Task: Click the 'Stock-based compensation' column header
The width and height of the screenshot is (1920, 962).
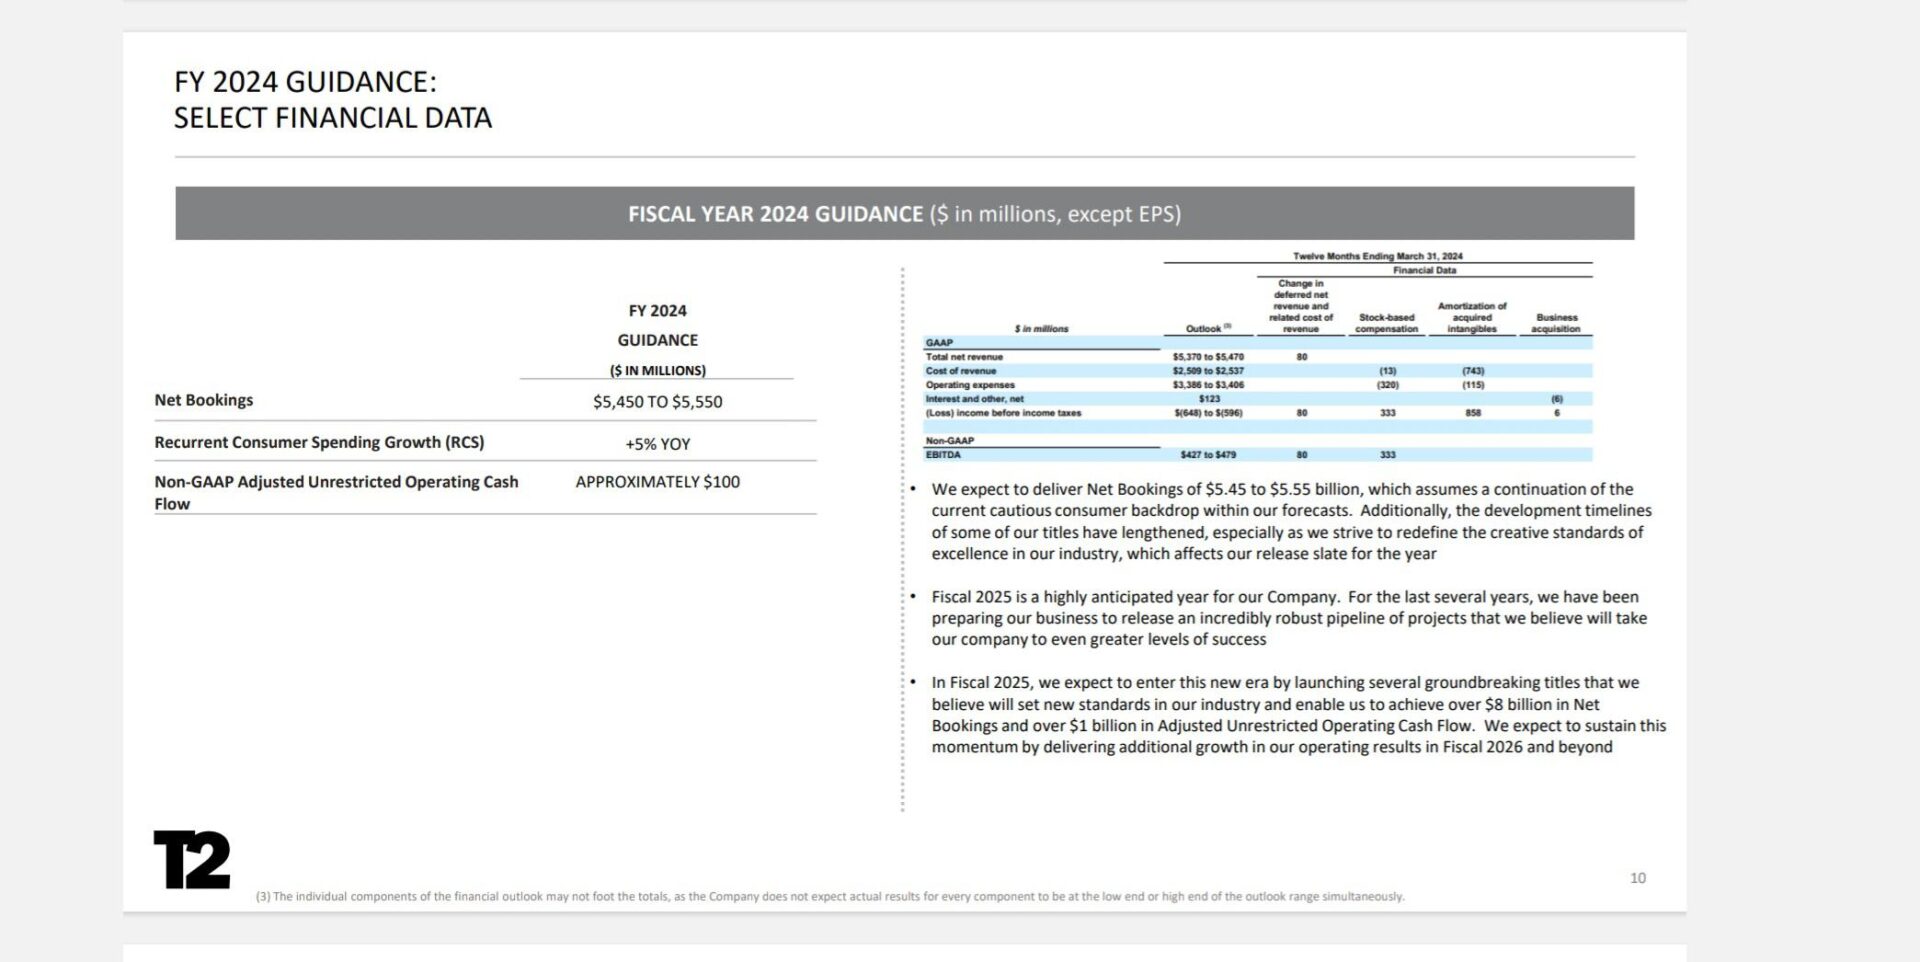Action: click(1386, 323)
